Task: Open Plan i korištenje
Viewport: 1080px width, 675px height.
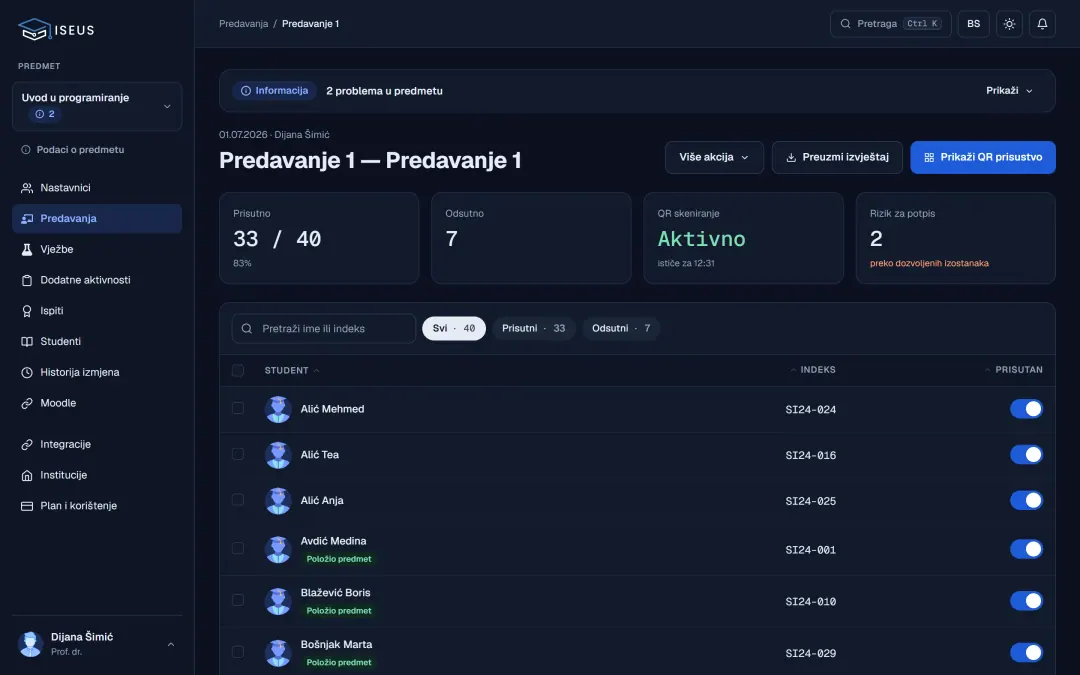Action: [x=97, y=506]
